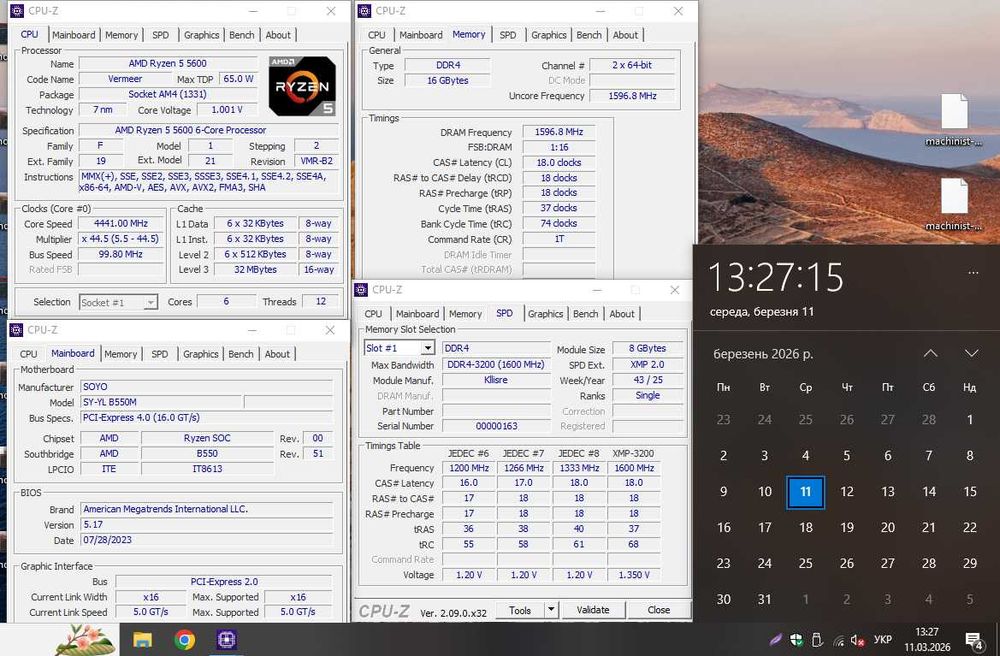Screen dimensions: 1000x656
Task: Go to previous month with up chevron
Action: pos(930,353)
